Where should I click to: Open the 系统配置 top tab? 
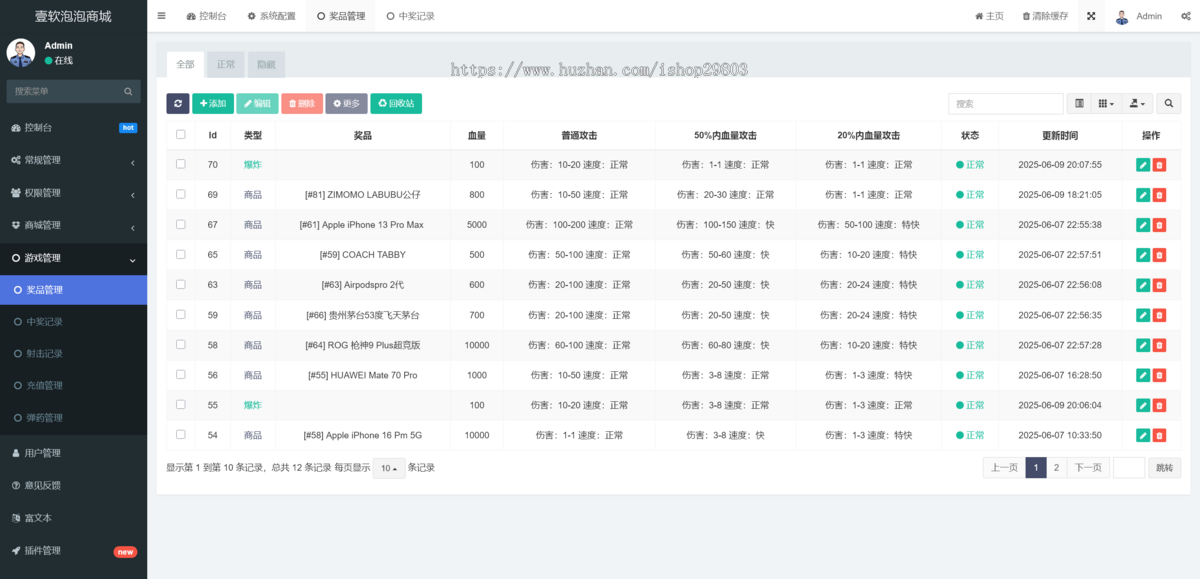[x=272, y=16]
